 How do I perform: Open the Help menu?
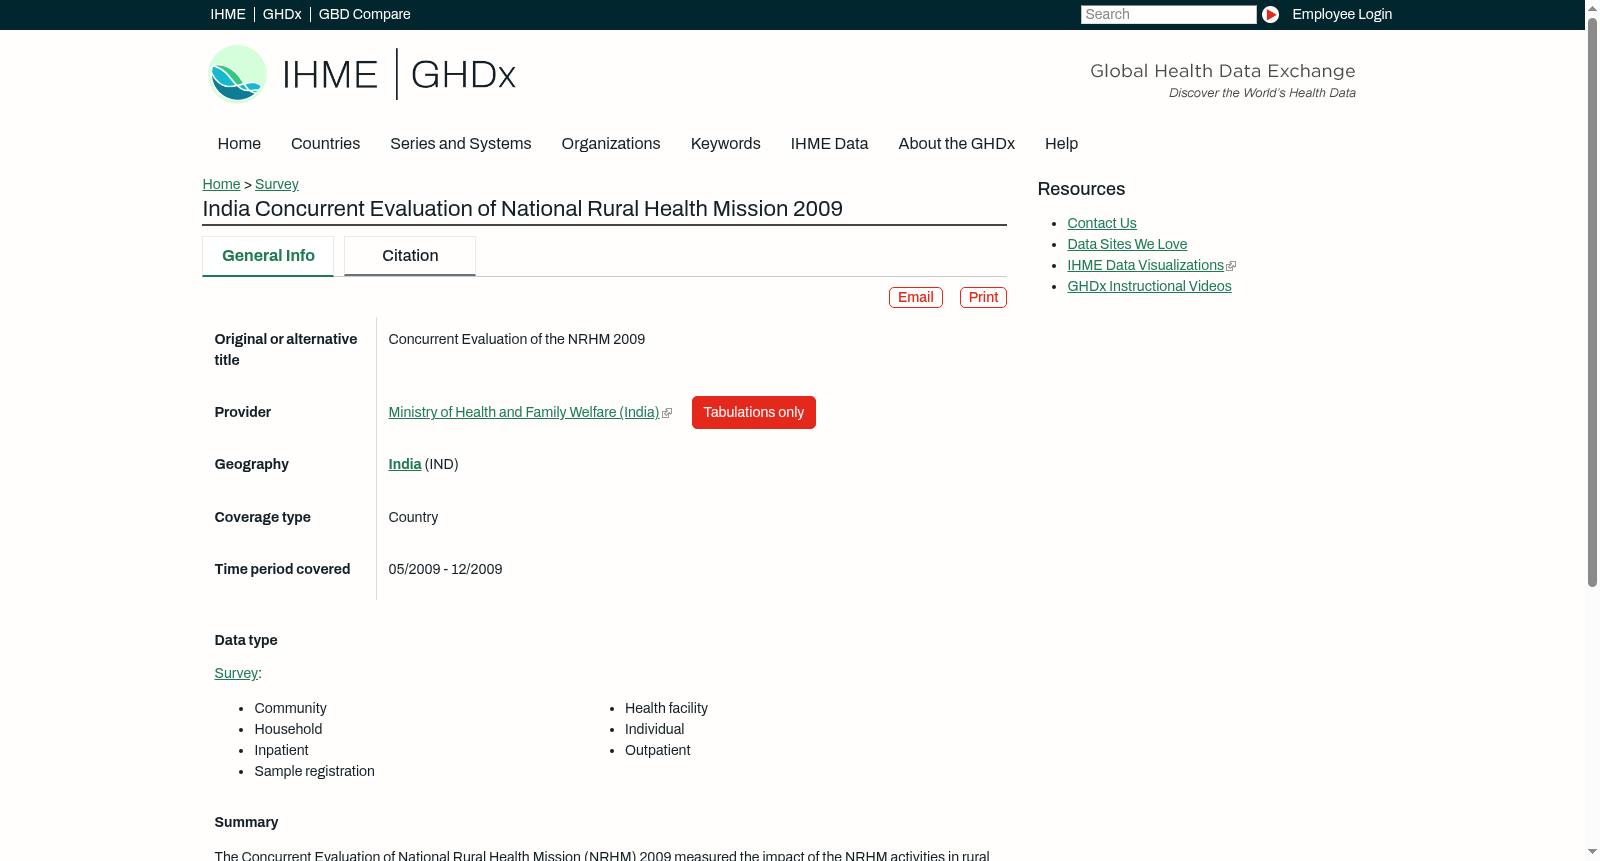coord(1061,143)
